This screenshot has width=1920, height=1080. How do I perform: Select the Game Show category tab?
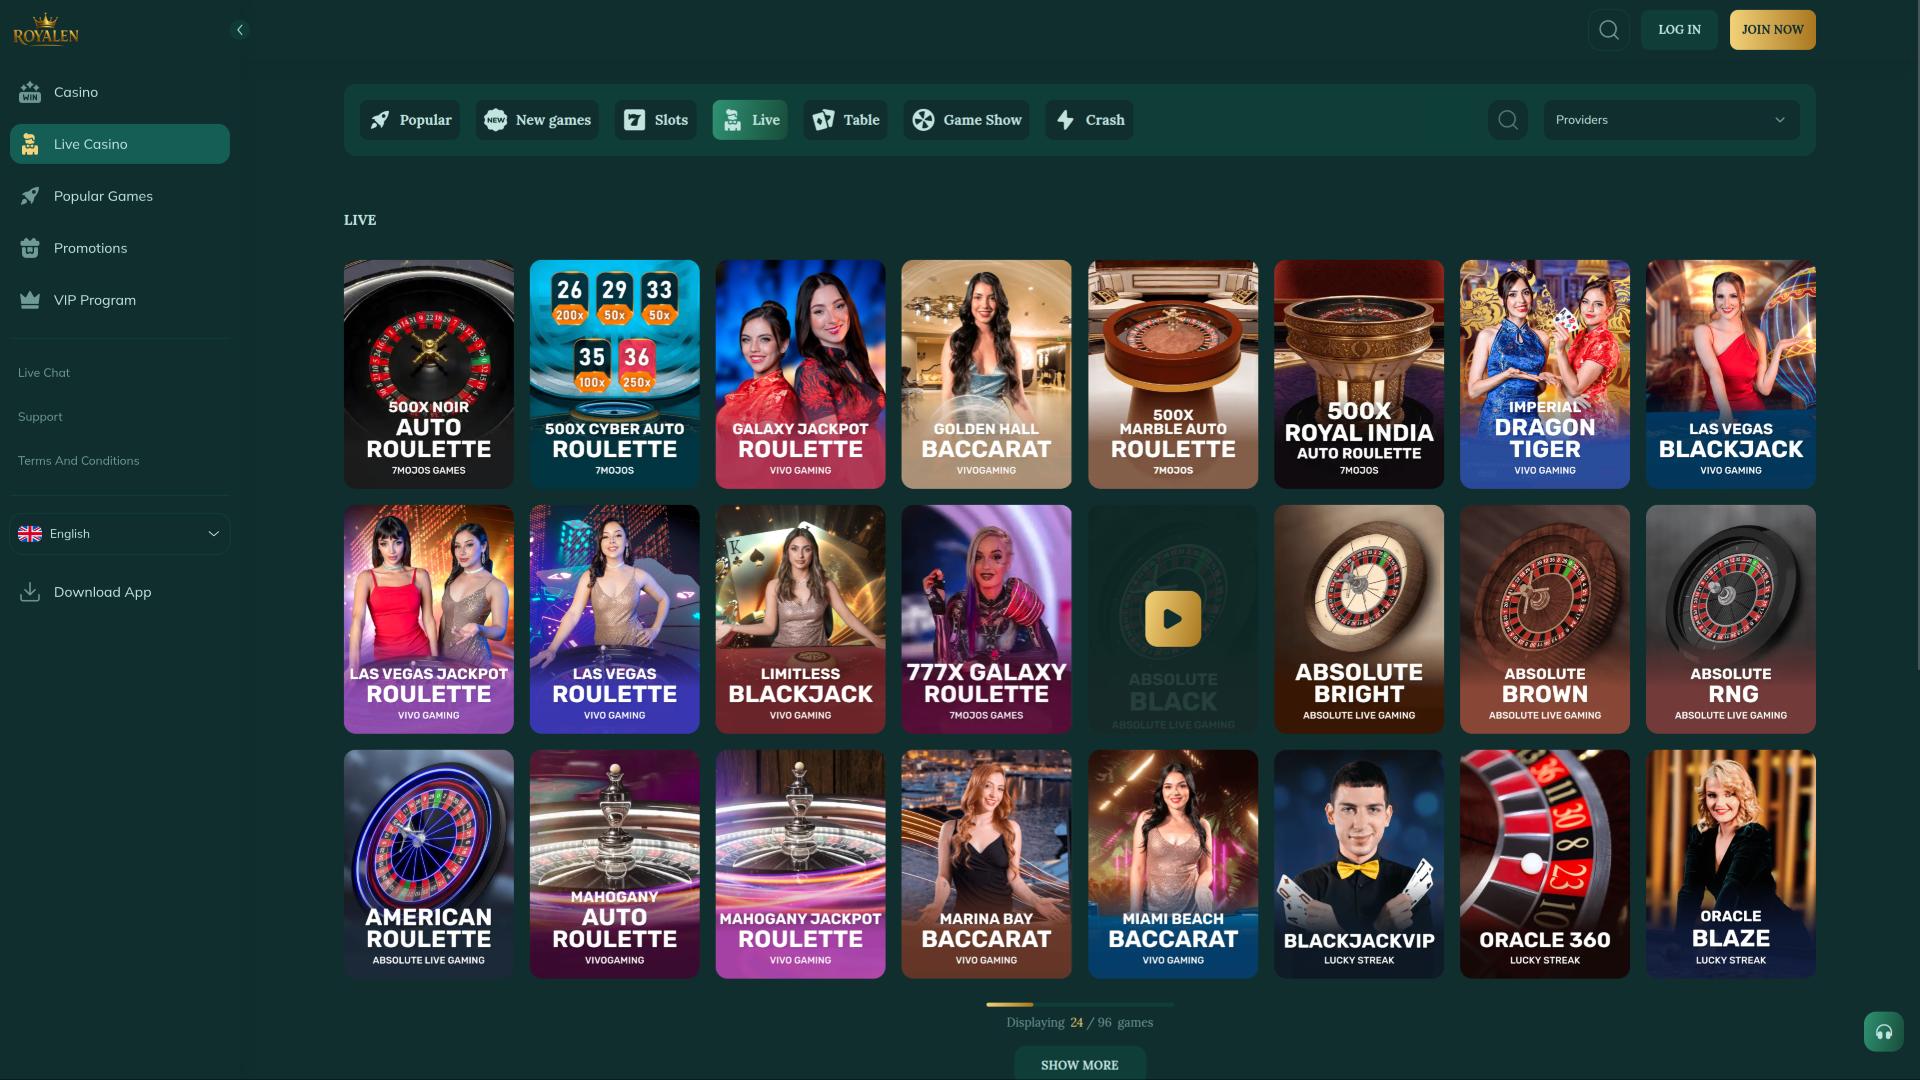click(x=966, y=120)
